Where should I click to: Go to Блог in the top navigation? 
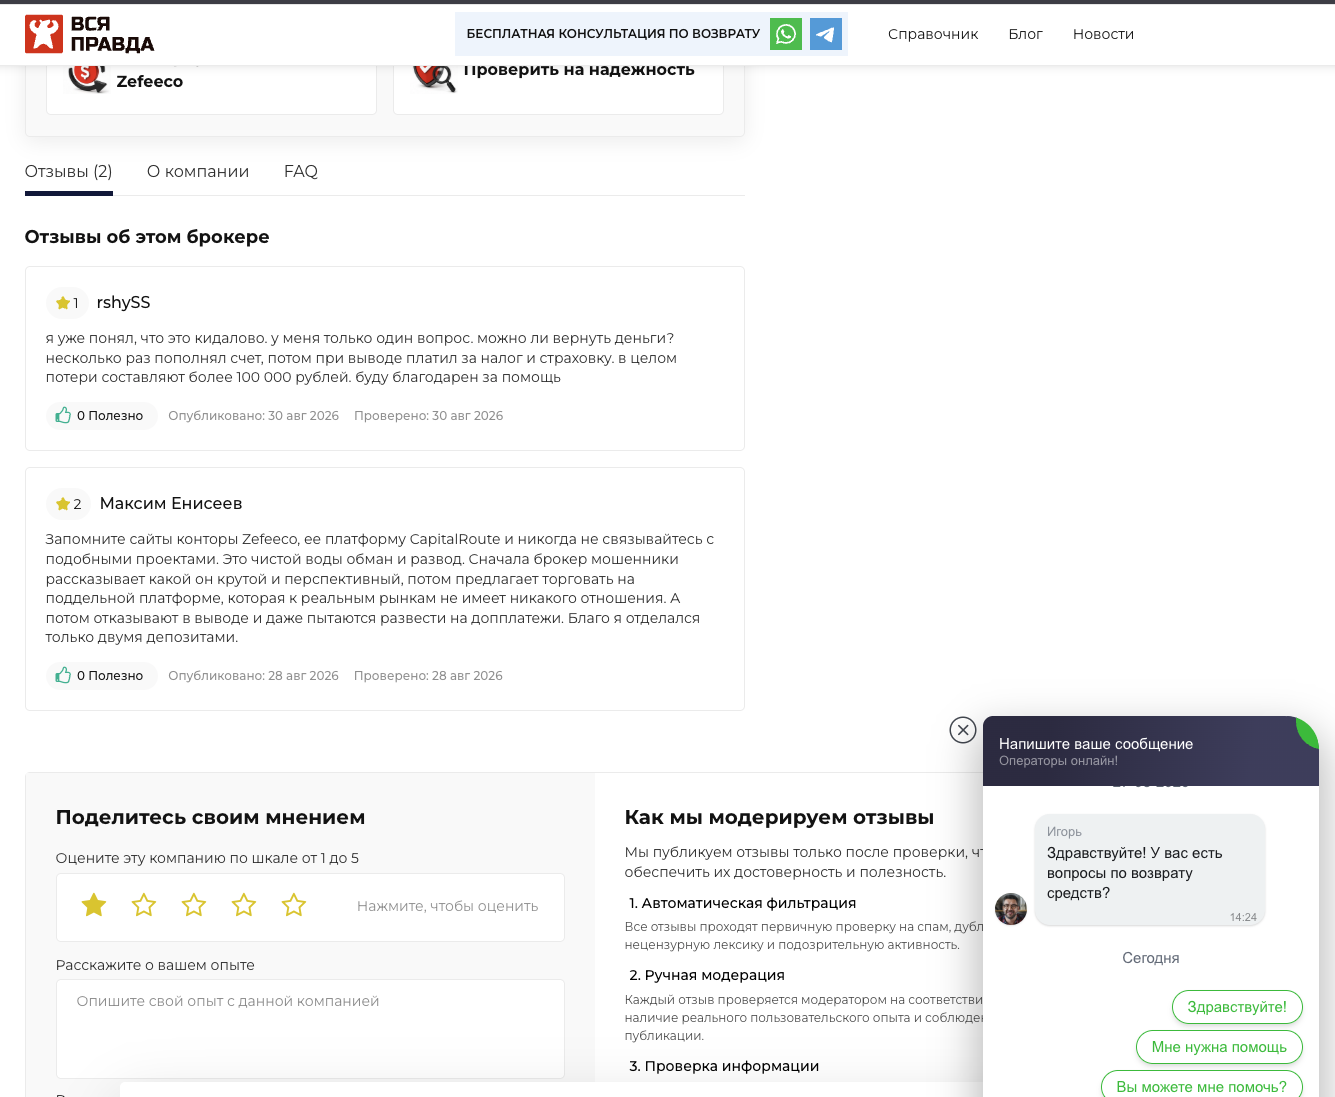(1026, 34)
